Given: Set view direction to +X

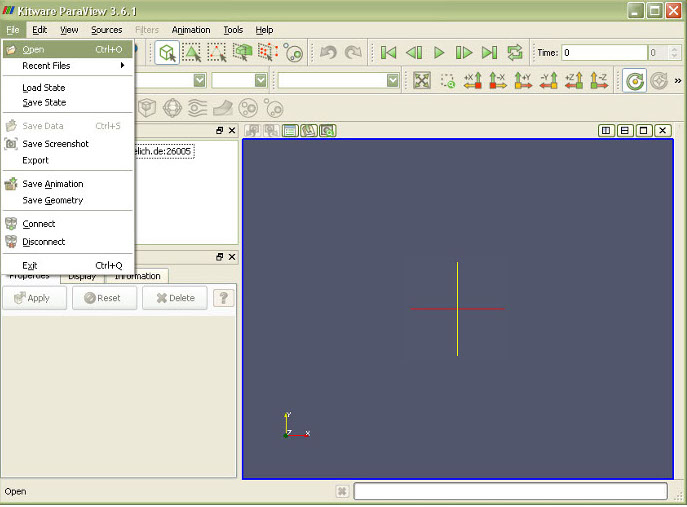Looking at the screenshot, I should pyautogui.click(x=472, y=81).
